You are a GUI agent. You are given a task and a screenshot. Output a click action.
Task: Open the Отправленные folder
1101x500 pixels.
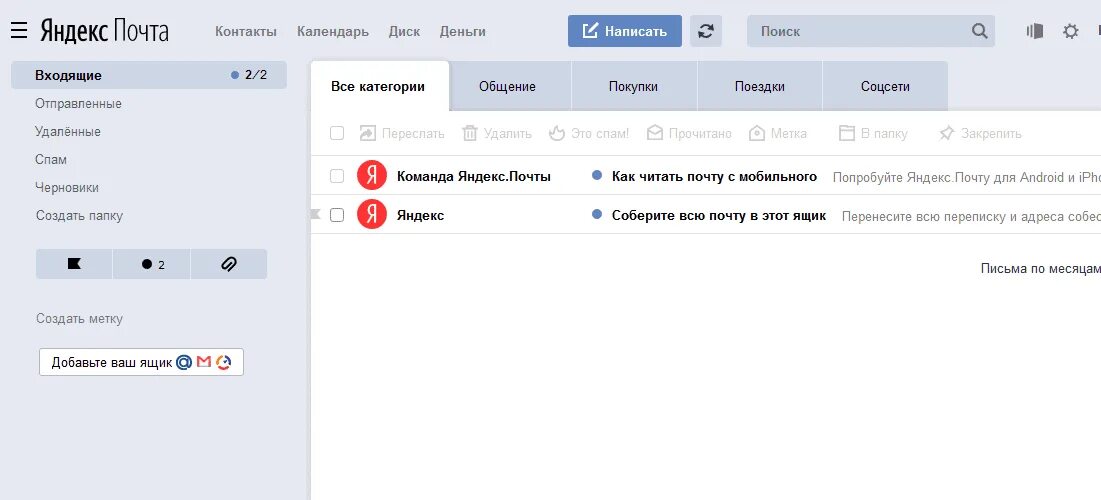click(x=78, y=103)
